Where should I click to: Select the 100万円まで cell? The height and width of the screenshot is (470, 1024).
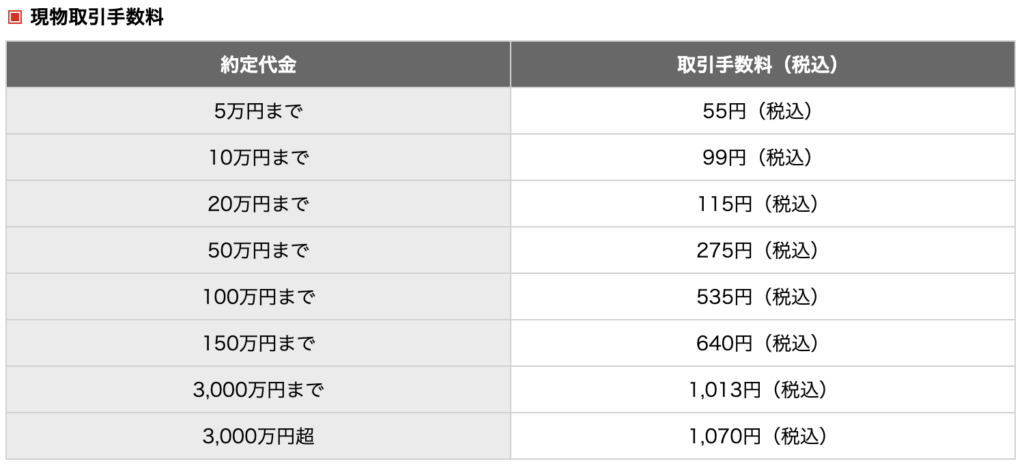259,297
